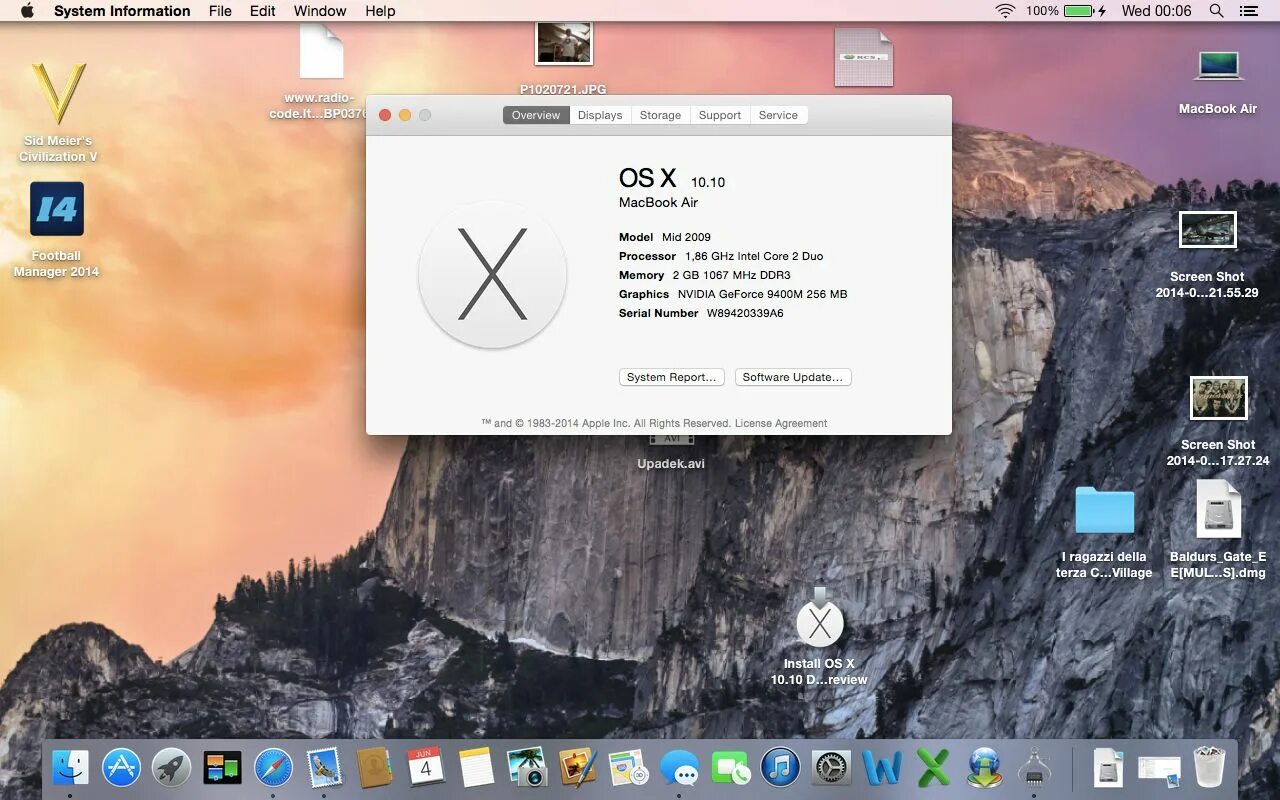
Task: Click the Processor 1,86 GHz Intel Core 2 Duo line
Action: [x=721, y=256]
